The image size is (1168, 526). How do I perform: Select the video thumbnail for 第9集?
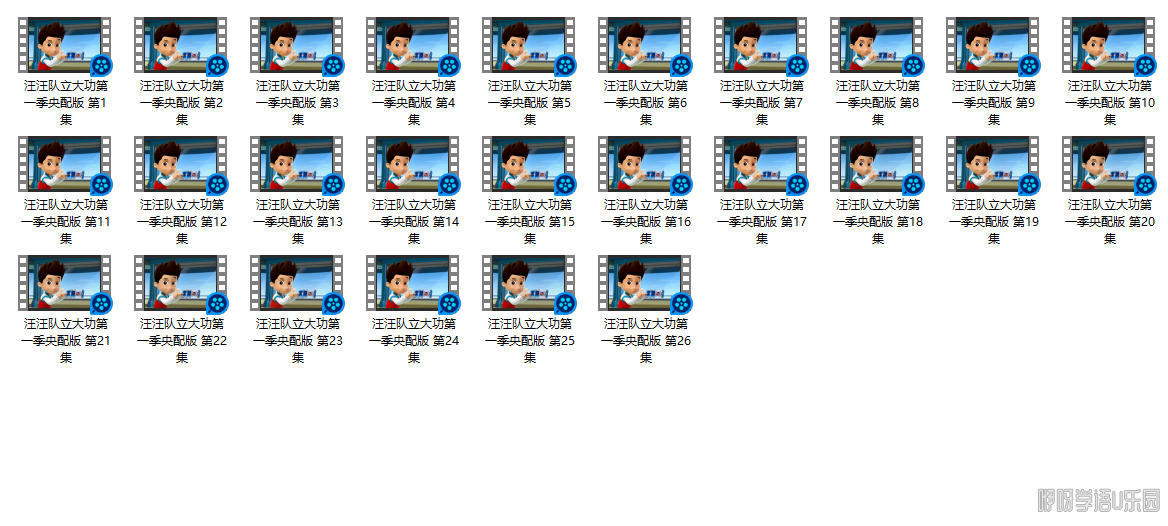tap(994, 45)
